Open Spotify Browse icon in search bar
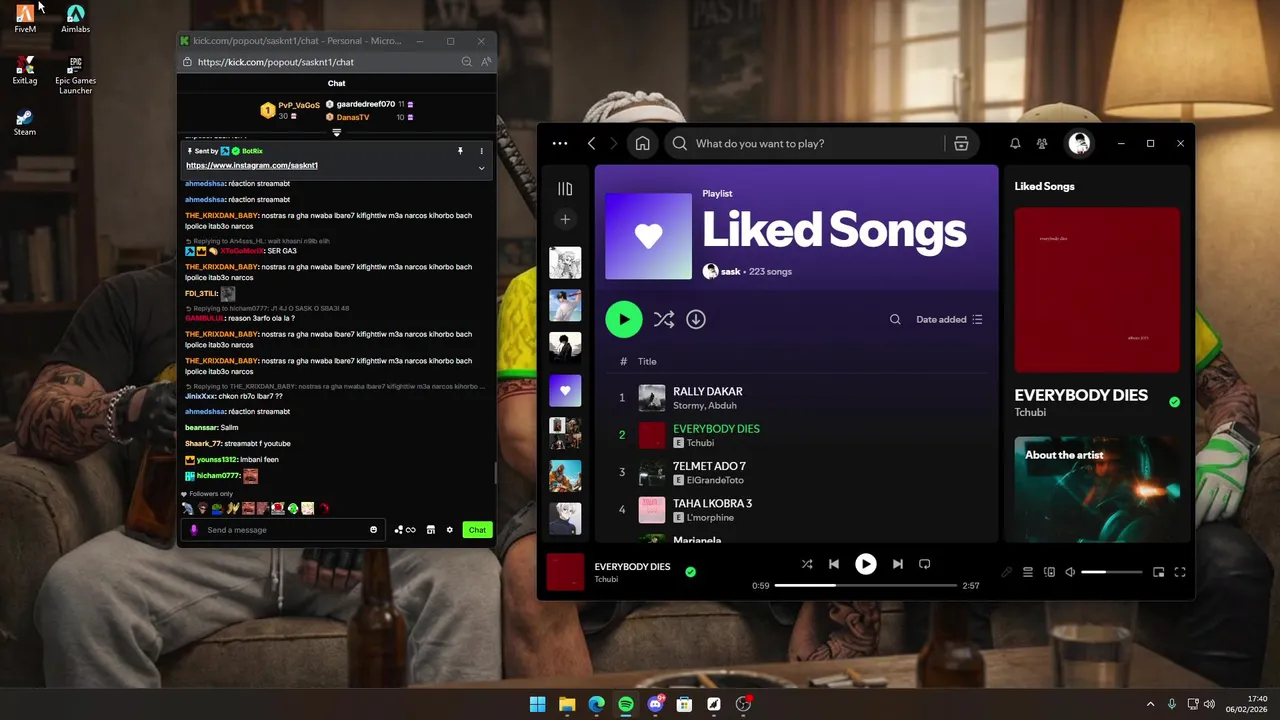The image size is (1280, 720). (961, 143)
